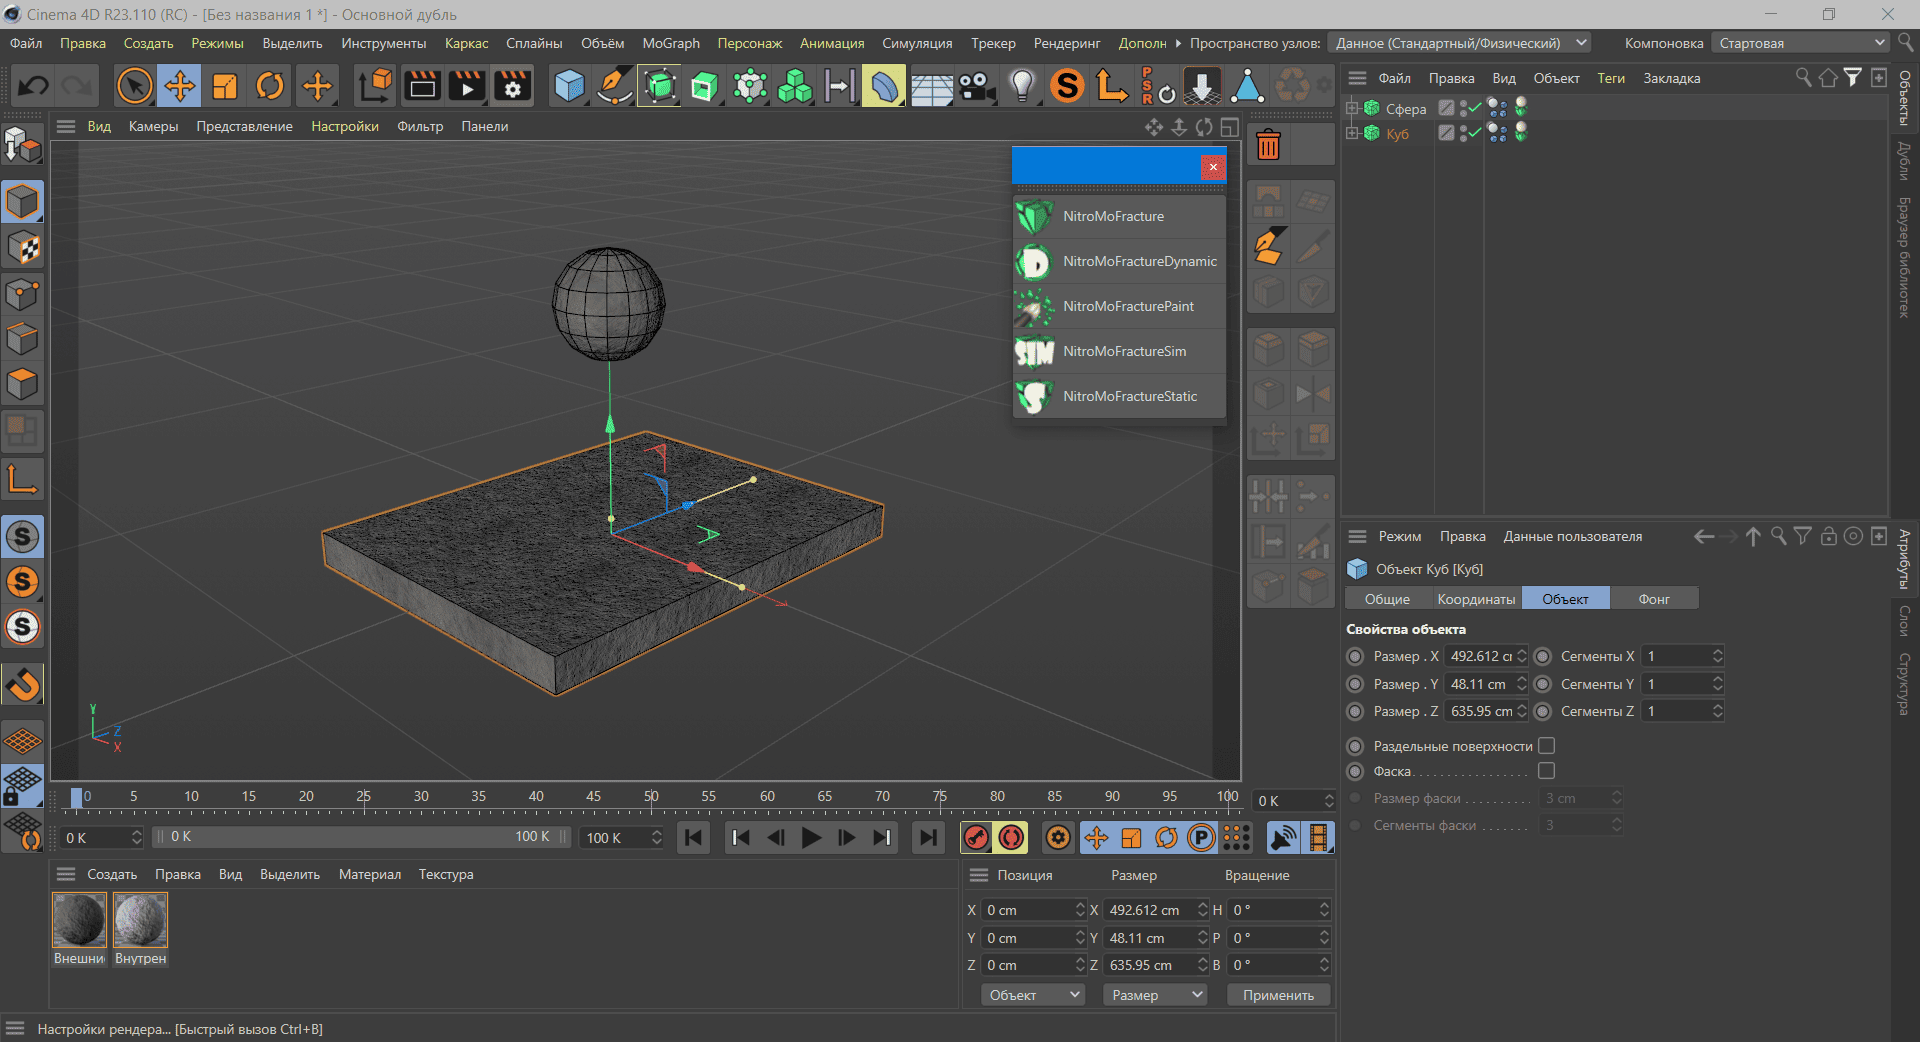Go to start of animation
This screenshot has height=1042, width=1920.
pyautogui.click(x=693, y=837)
